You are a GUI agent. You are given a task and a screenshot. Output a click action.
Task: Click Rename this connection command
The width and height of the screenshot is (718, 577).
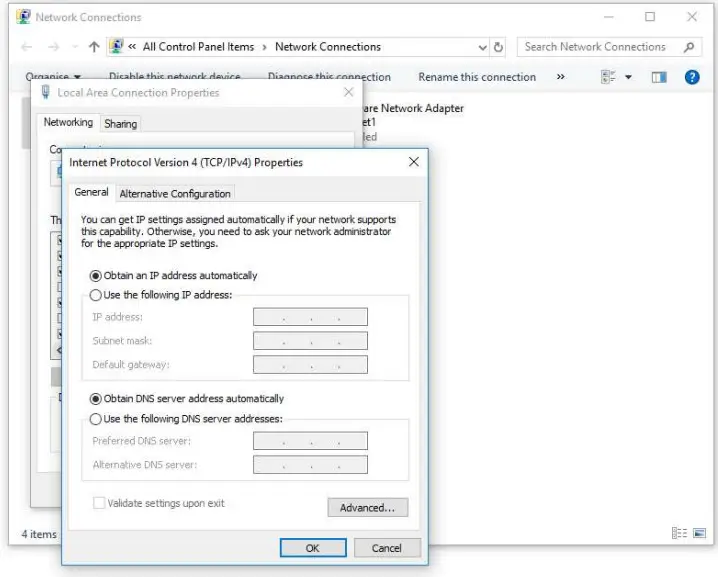477,77
